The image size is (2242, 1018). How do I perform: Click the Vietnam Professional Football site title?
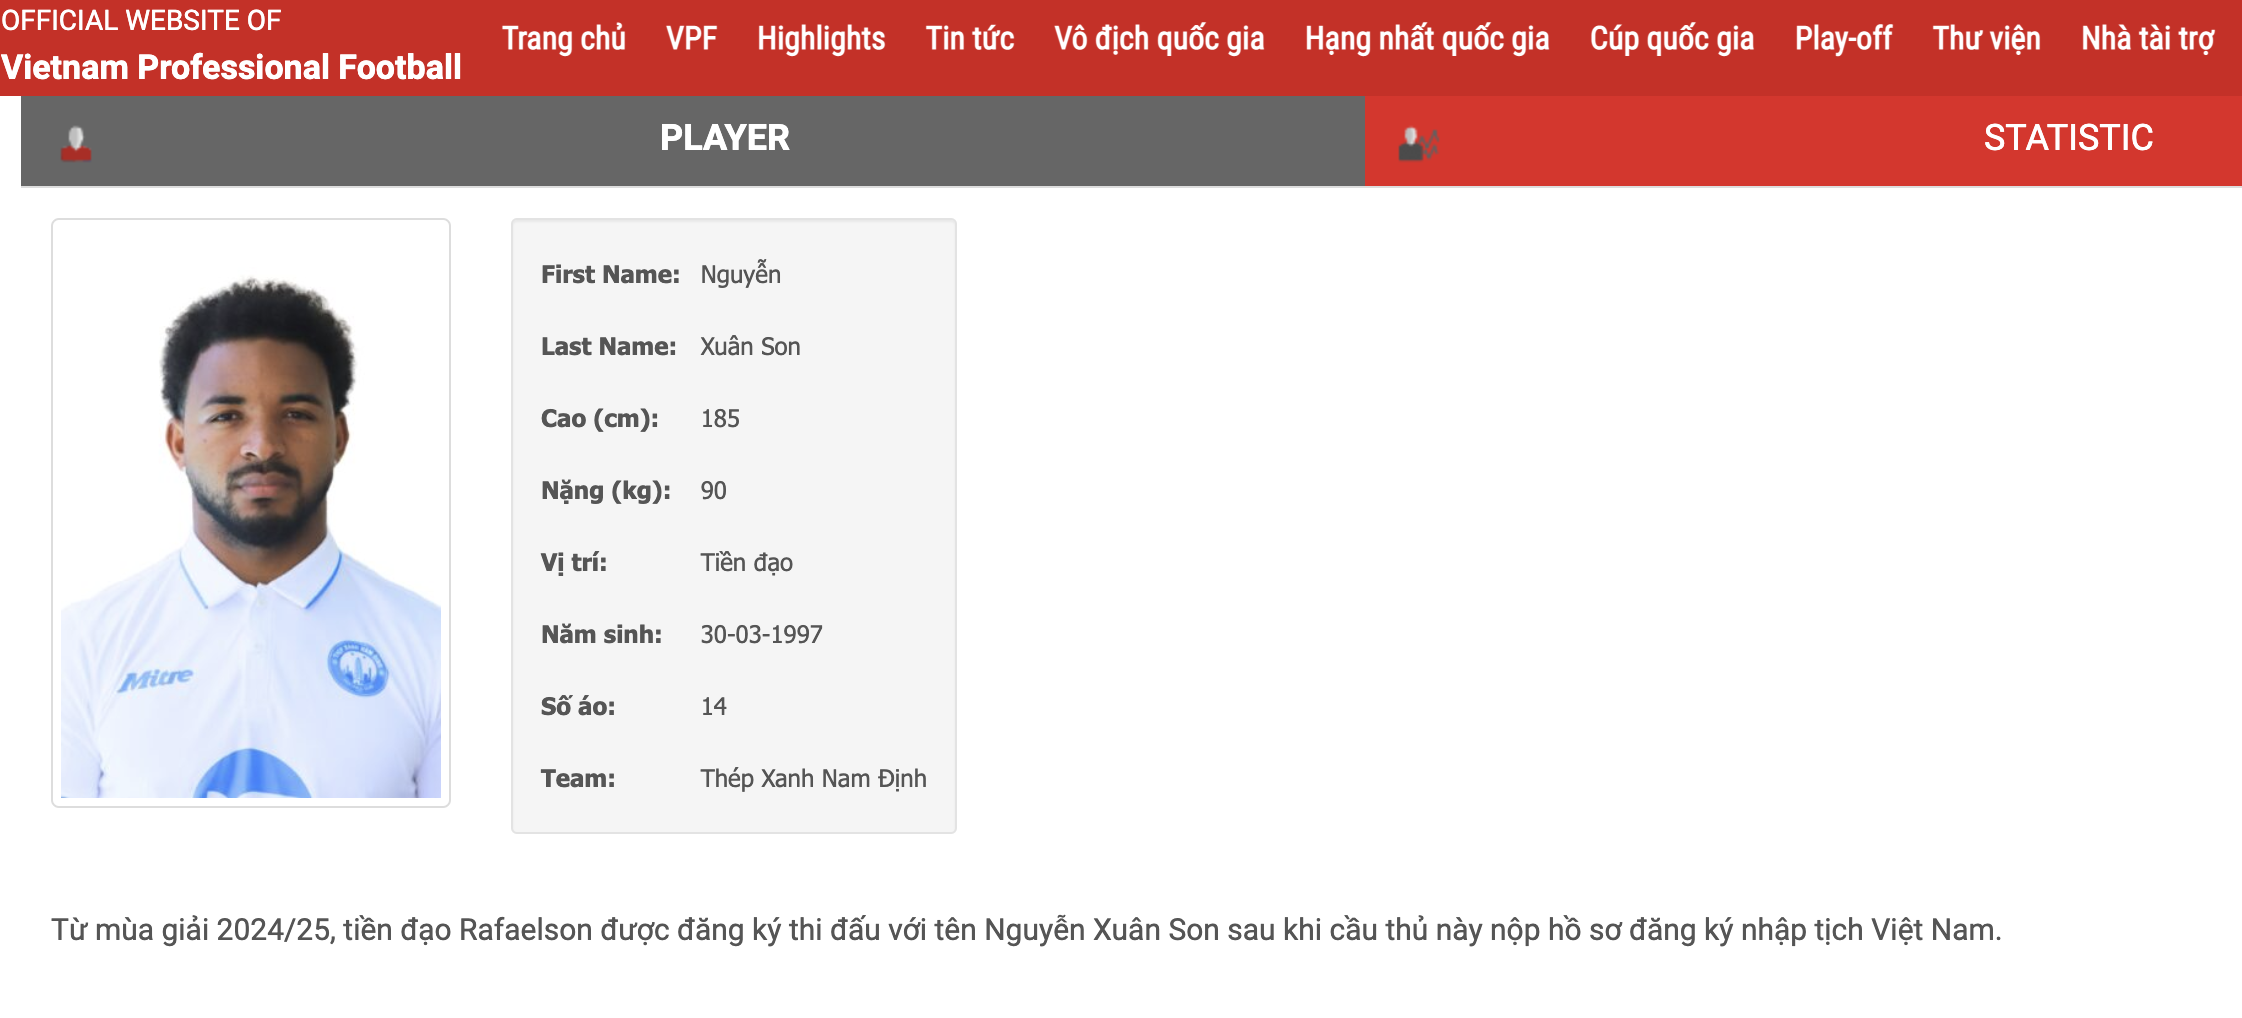(231, 67)
